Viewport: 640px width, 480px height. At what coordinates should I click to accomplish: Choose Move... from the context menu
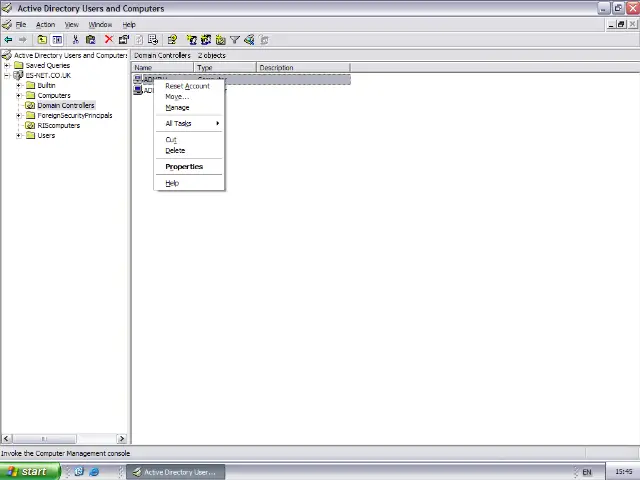coord(189,97)
